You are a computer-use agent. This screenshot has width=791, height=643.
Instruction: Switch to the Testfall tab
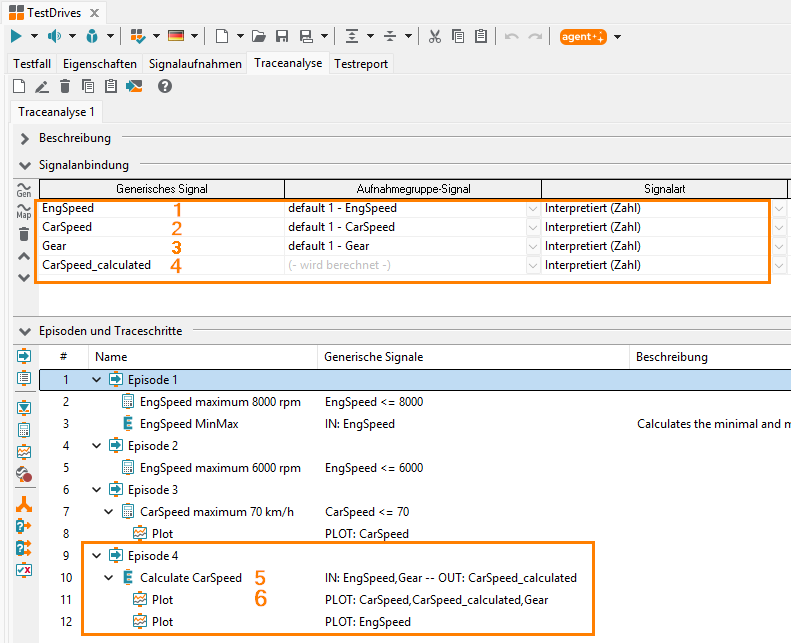tap(32, 64)
